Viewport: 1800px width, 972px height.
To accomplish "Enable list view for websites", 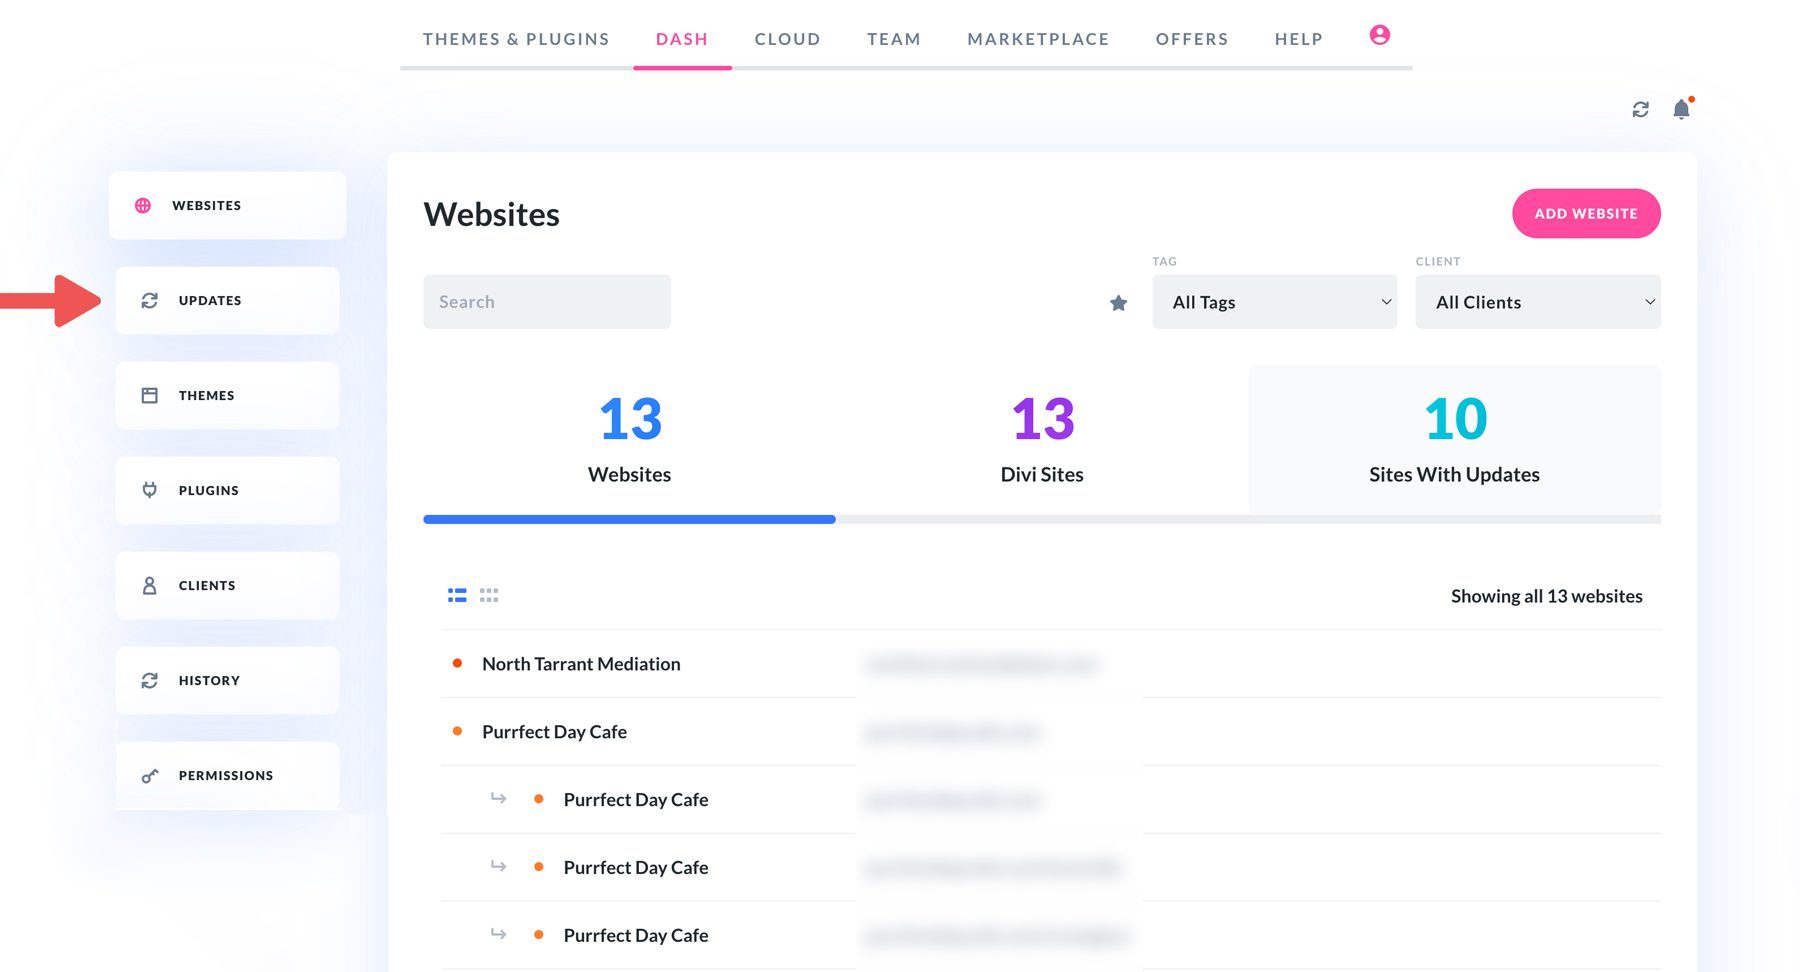I will pos(457,594).
